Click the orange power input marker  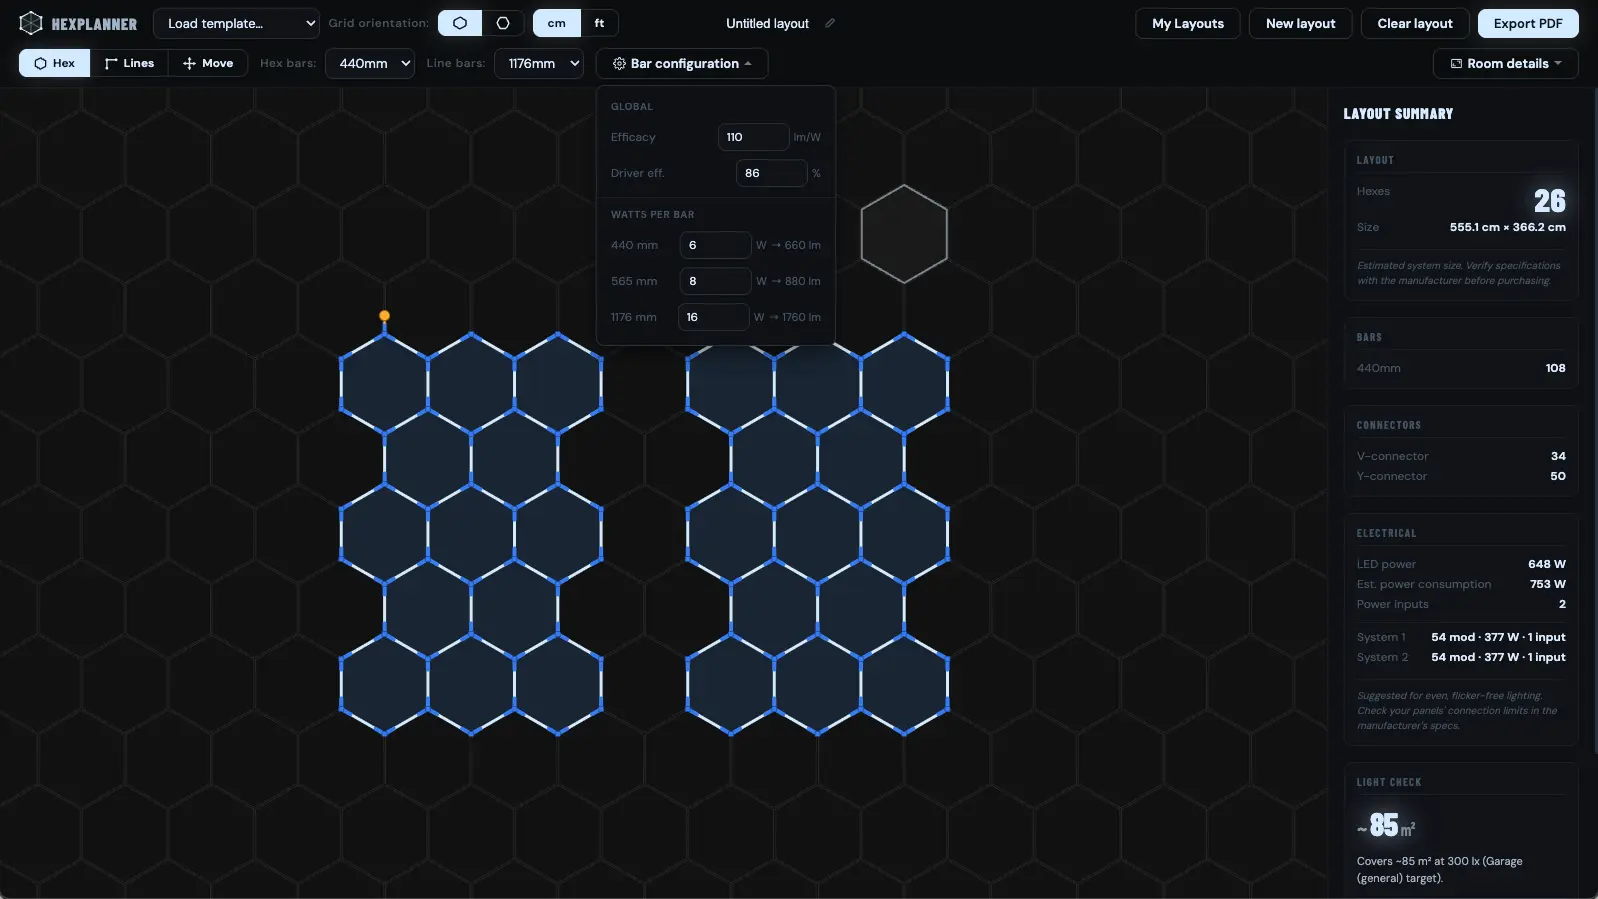[384, 316]
